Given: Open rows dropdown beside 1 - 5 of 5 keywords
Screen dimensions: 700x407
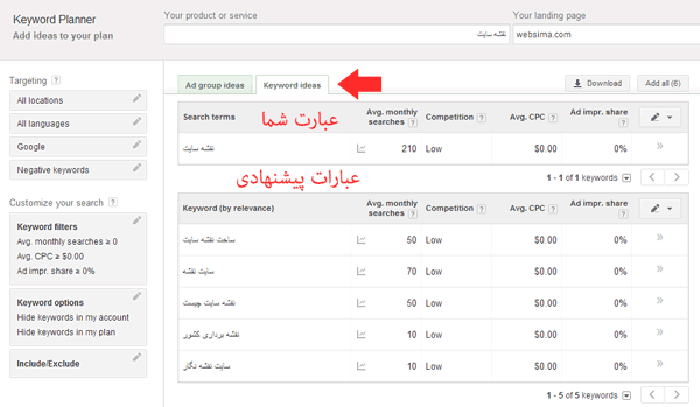Looking at the screenshot, I should [627, 395].
